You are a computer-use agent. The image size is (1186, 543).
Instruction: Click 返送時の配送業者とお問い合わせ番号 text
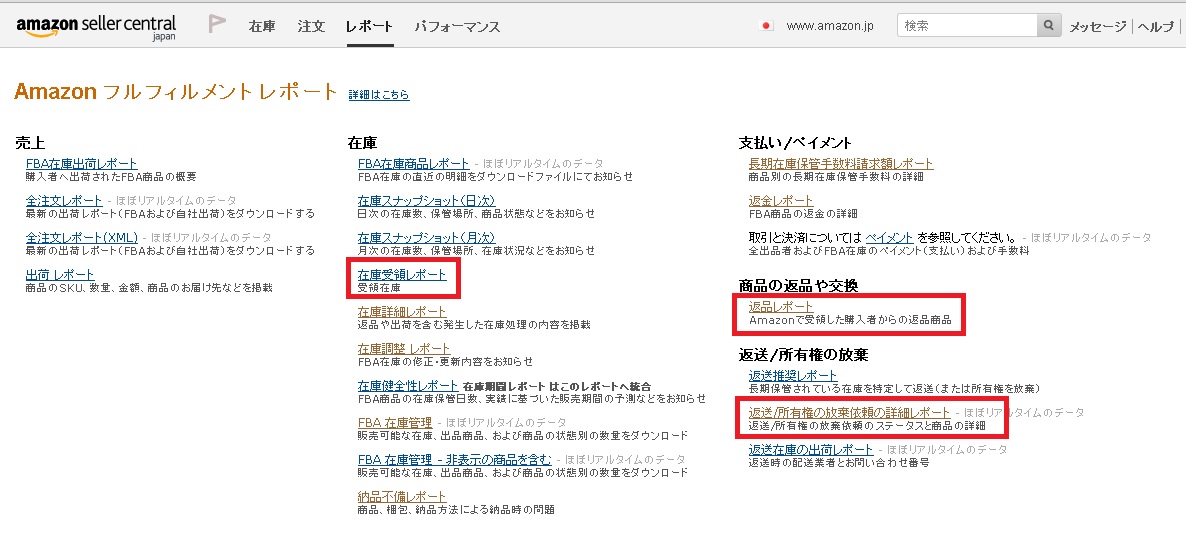(x=839, y=463)
